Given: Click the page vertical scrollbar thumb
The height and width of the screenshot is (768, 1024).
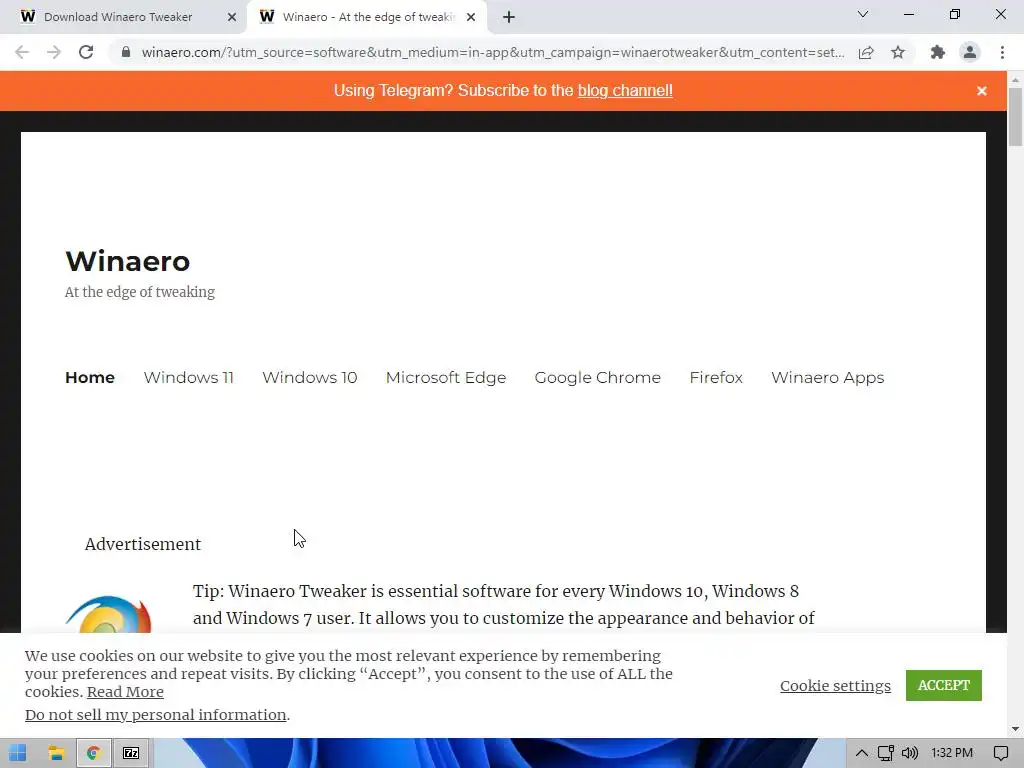Looking at the screenshot, I should click(x=1015, y=117).
